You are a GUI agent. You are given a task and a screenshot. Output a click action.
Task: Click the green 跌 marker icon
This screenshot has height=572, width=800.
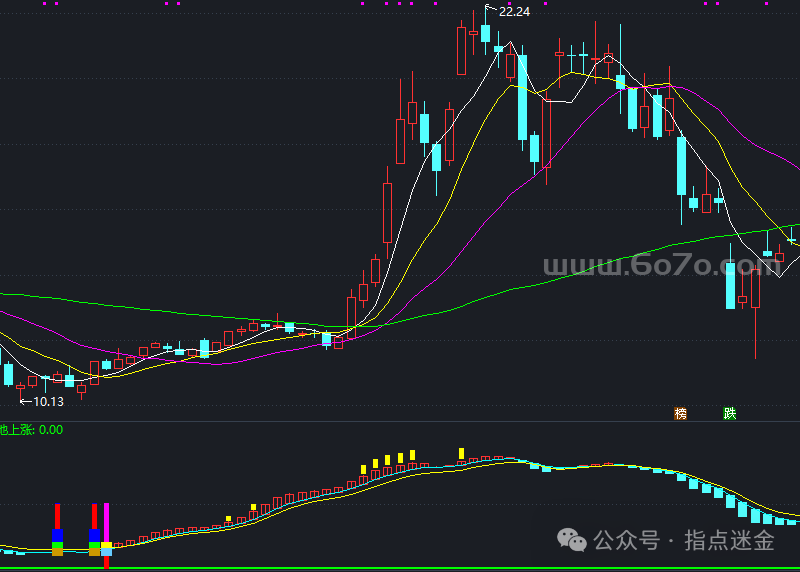[x=730, y=413]
